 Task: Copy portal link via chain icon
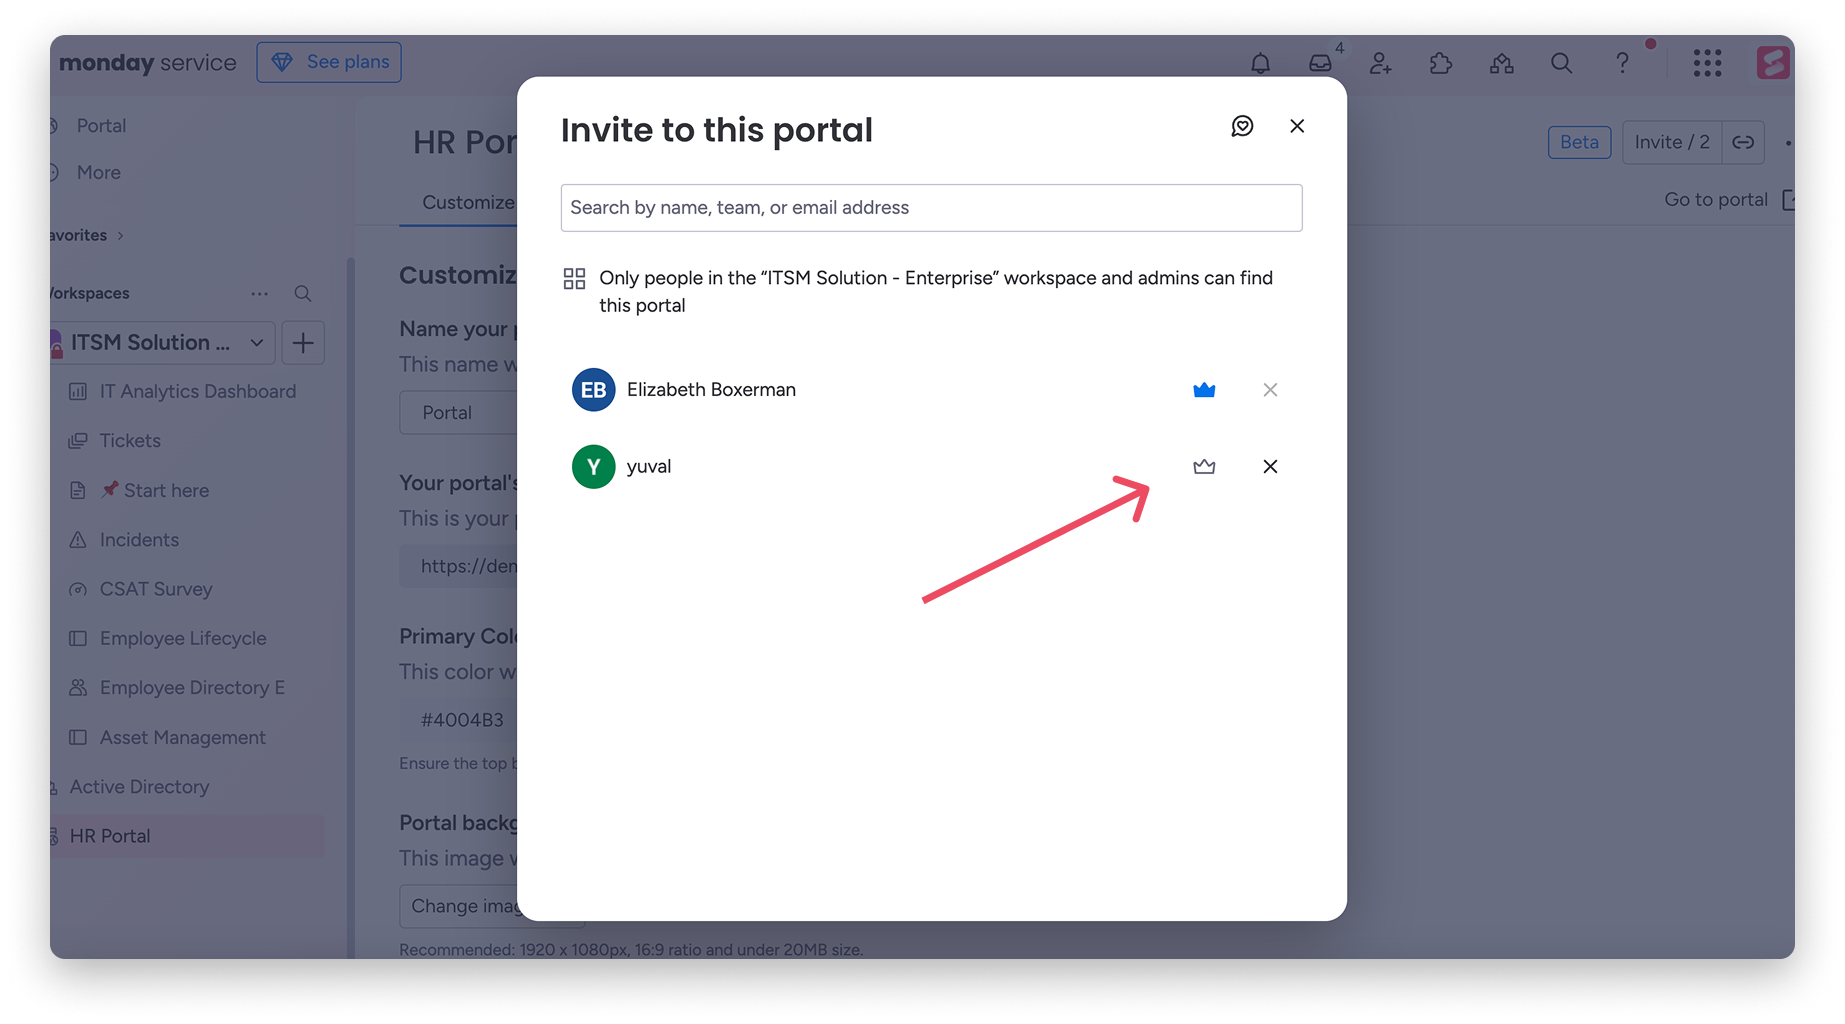coord(1743,142)
